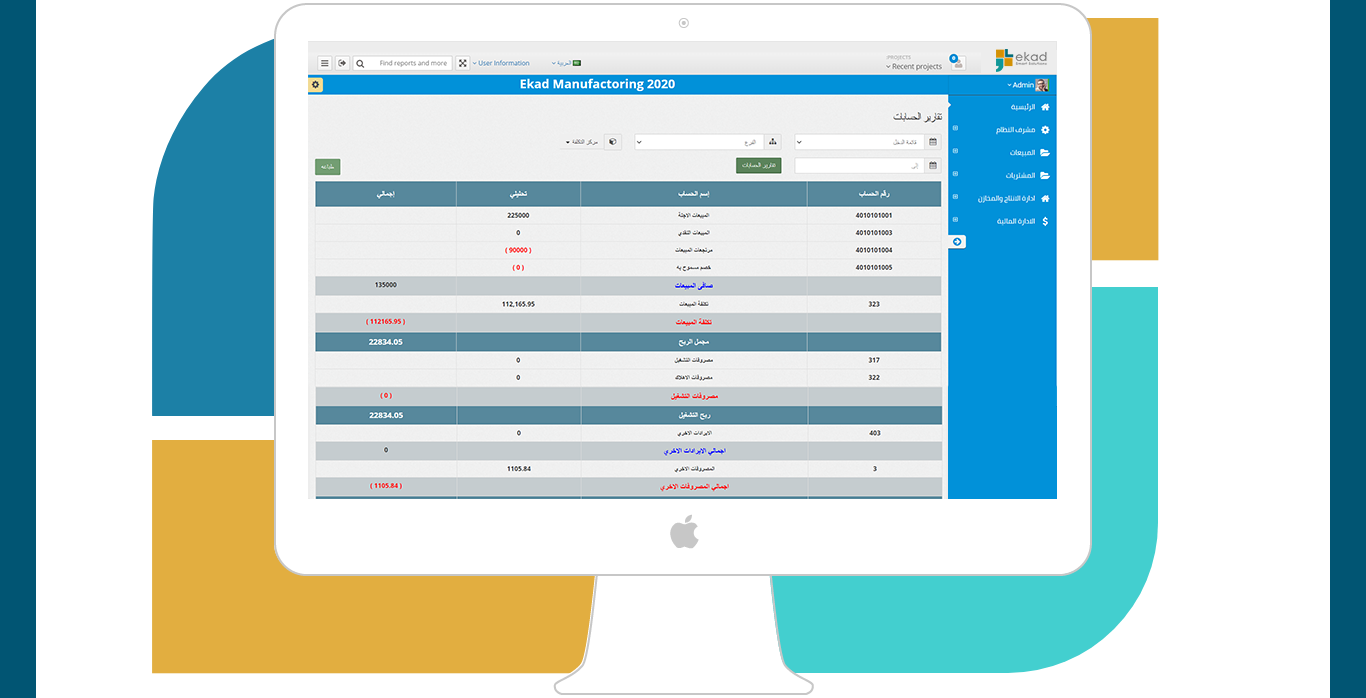Click the yellow settings gear tab
This screenshot has height=698, width=1366.
[316, 85]
